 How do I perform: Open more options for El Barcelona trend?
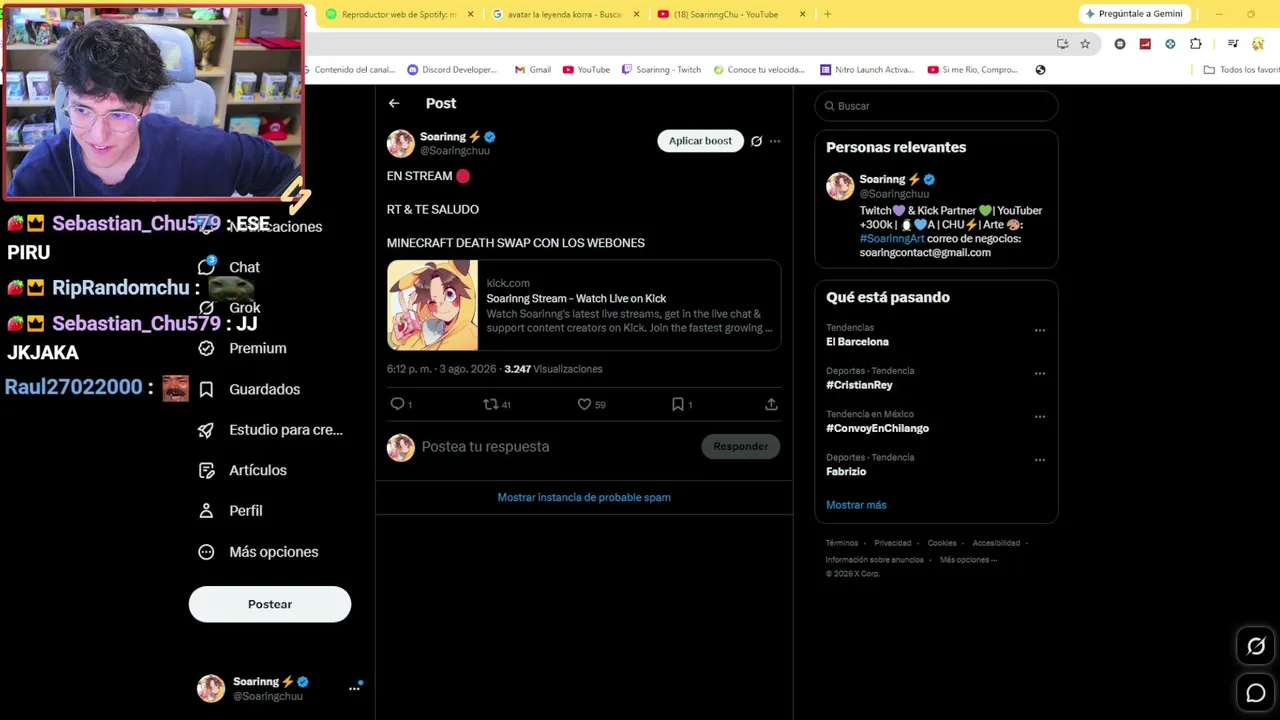click(x=1040, y=330)
